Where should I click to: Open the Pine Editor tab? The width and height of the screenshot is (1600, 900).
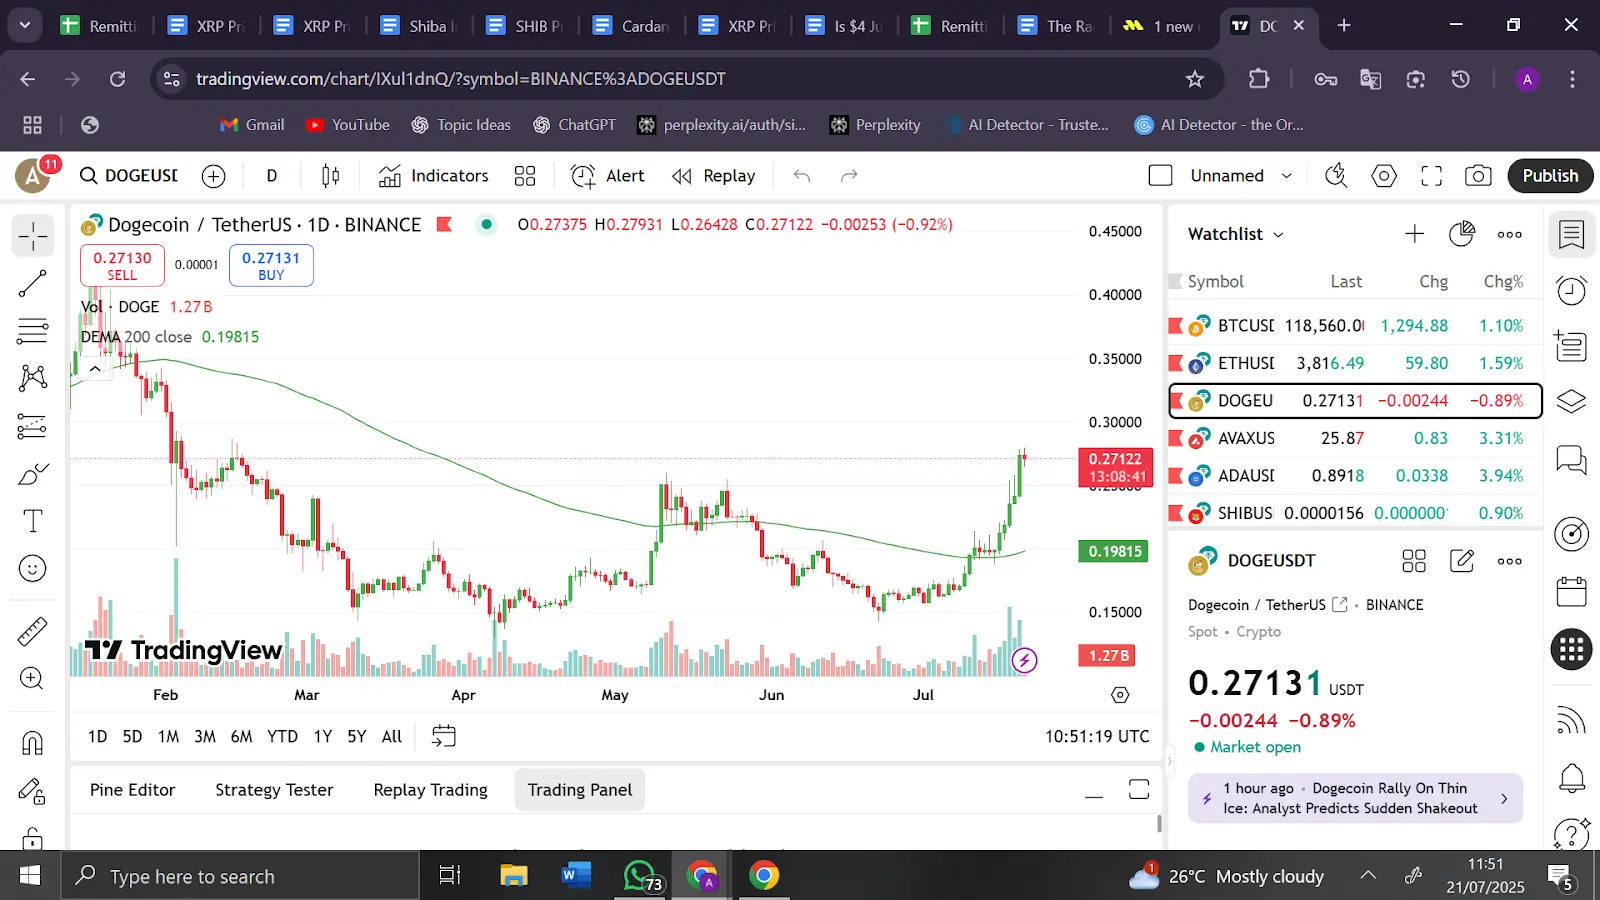point(132,790)
